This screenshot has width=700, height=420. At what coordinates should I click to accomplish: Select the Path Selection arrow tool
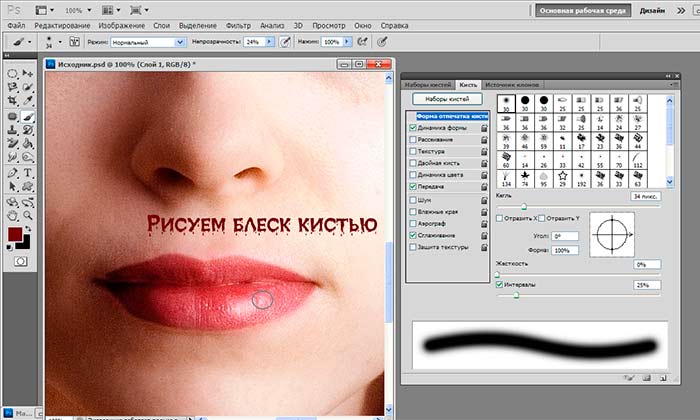tap(12, 186)
